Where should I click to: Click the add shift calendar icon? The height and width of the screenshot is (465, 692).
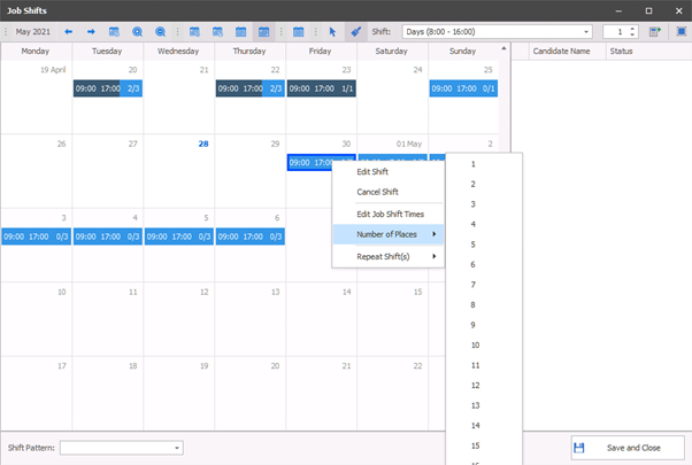655,32
